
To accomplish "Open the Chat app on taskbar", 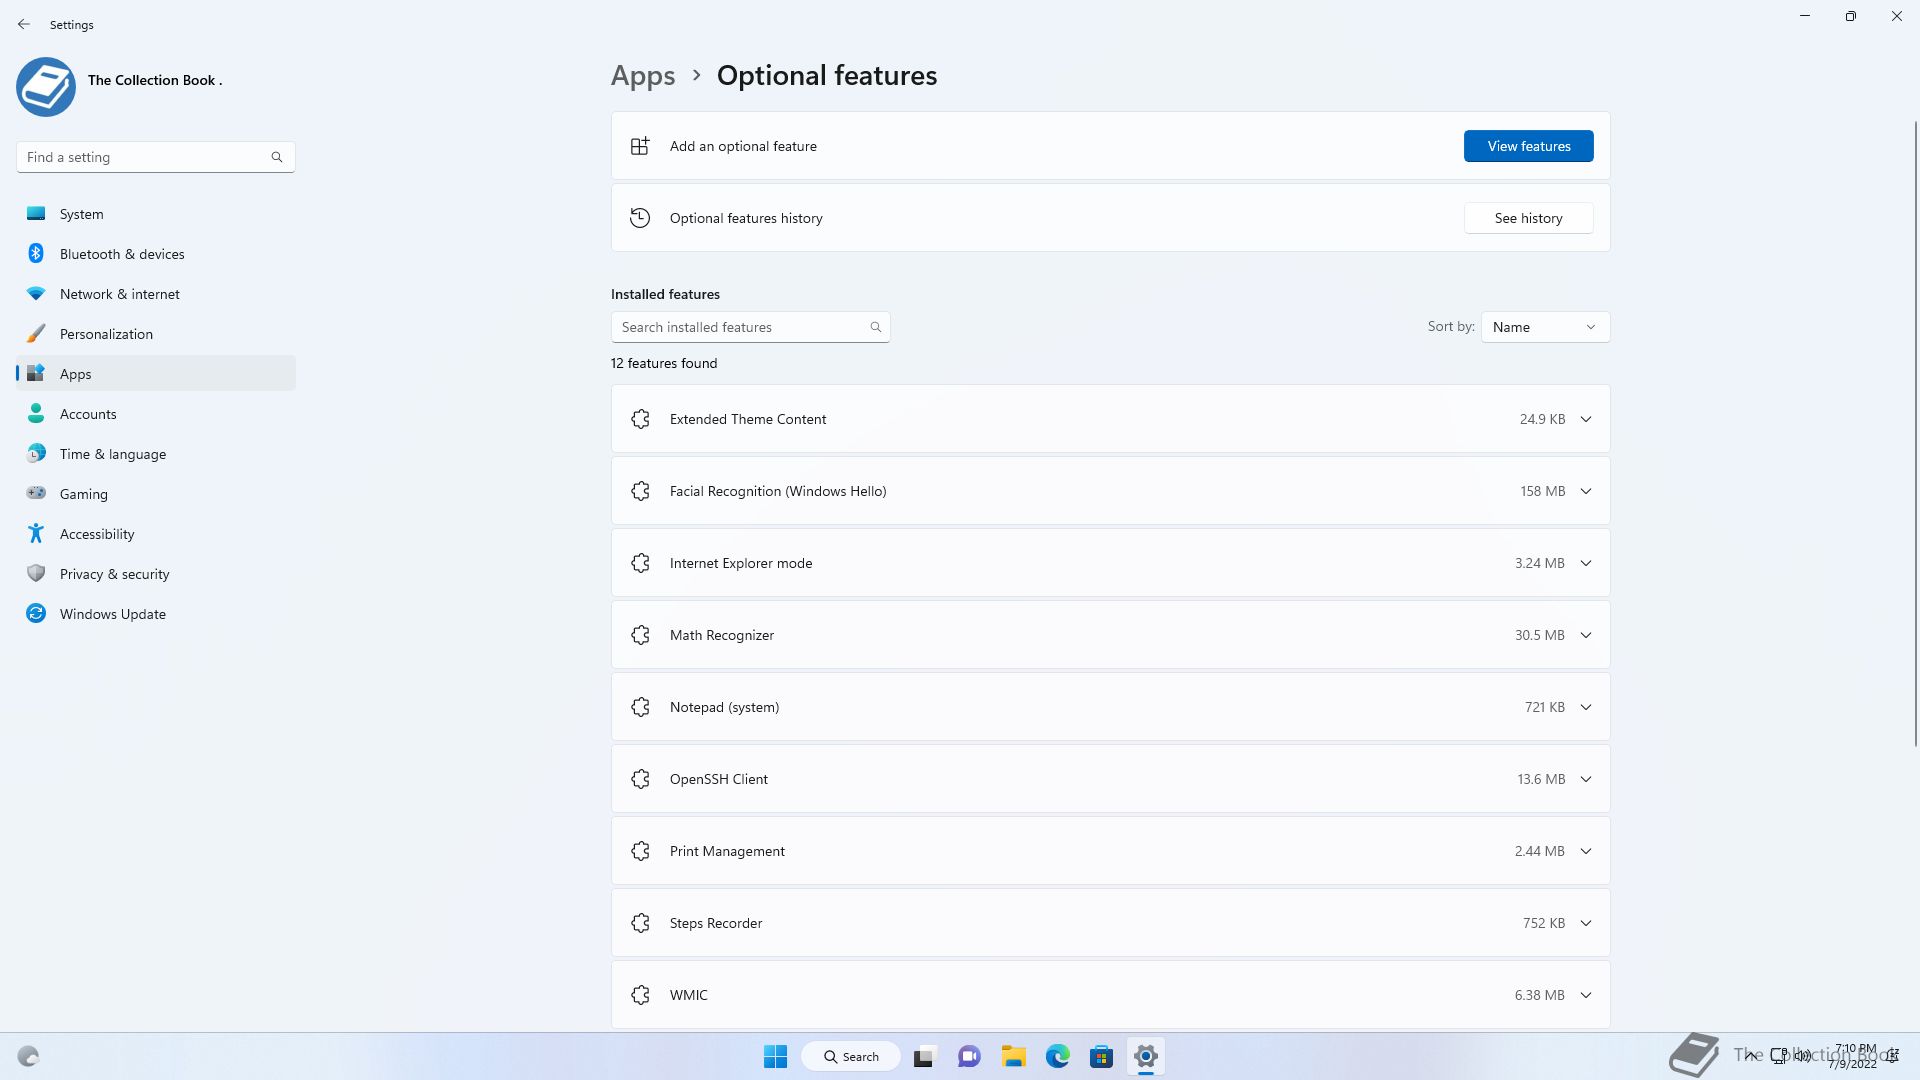I will [969, 1056].
